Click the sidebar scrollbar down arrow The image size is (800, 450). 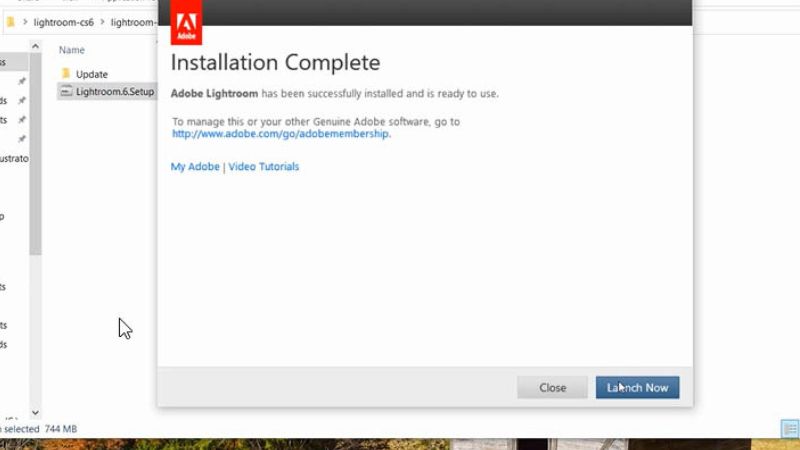36,412
